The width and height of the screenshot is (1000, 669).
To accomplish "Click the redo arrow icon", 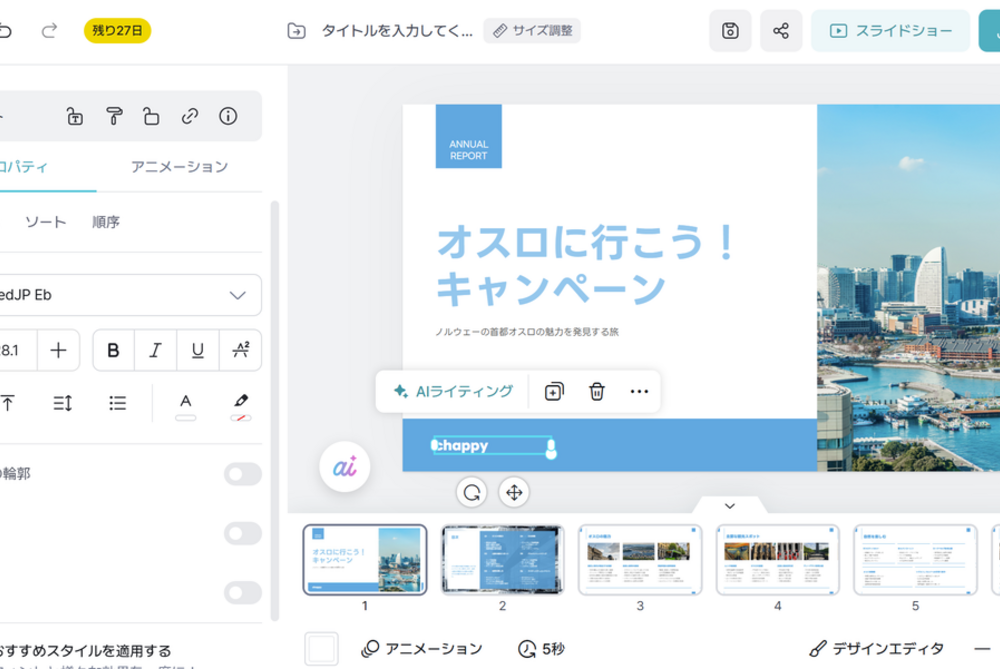I will click(49, 30).
